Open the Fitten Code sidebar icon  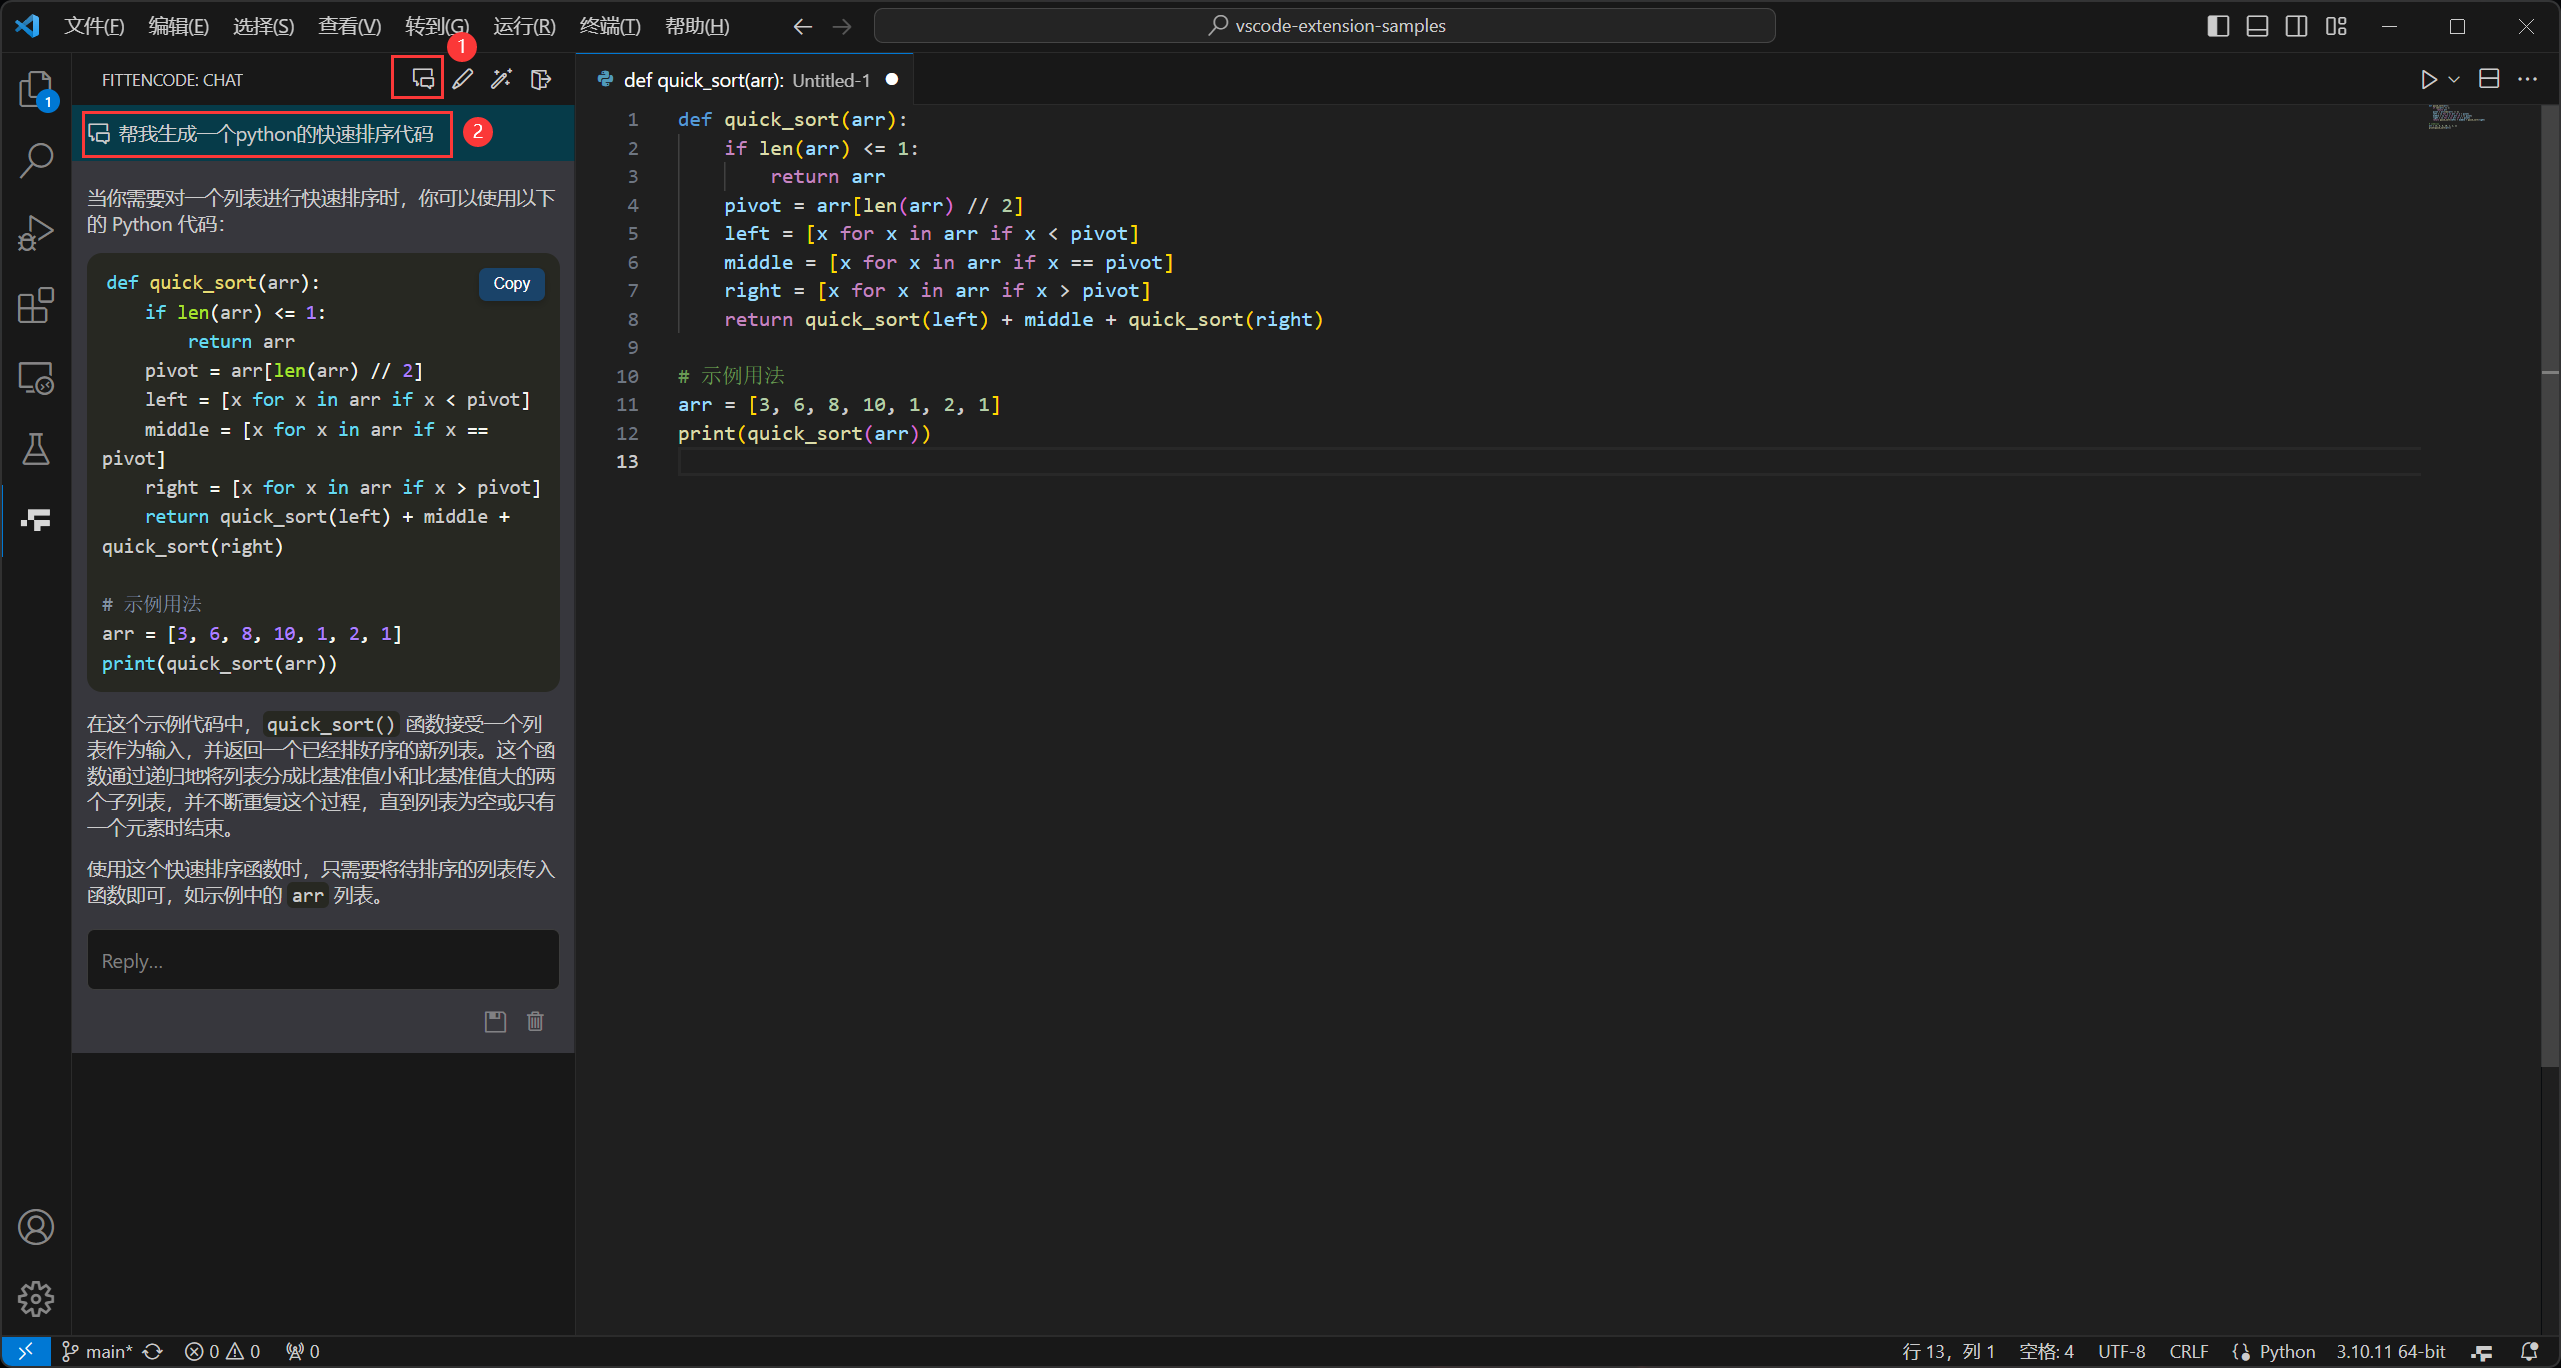36,520
